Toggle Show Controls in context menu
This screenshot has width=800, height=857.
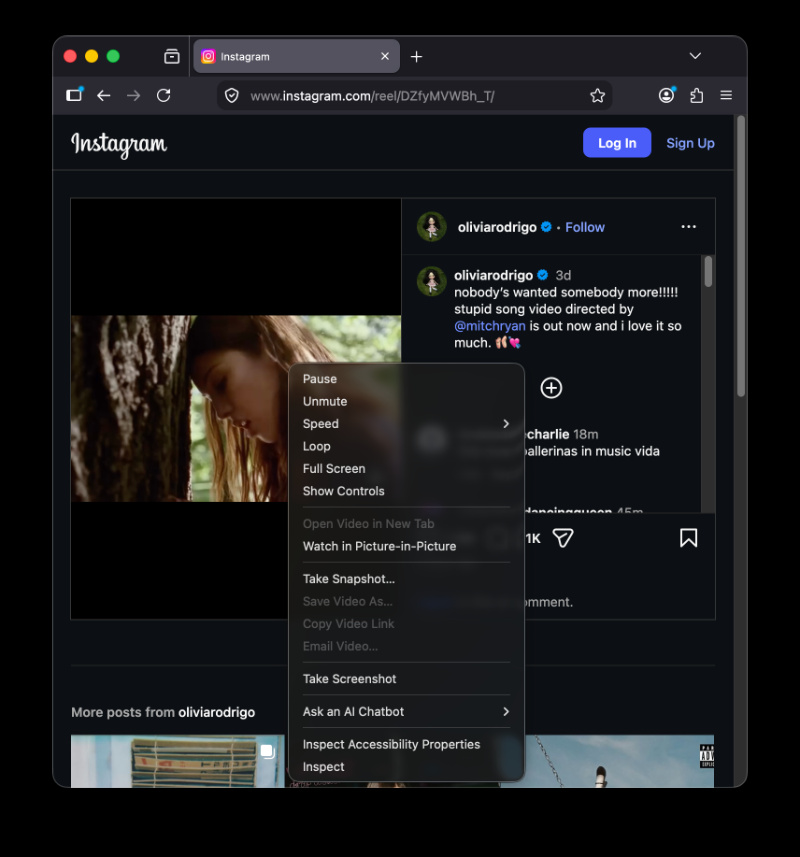(407, 491)
